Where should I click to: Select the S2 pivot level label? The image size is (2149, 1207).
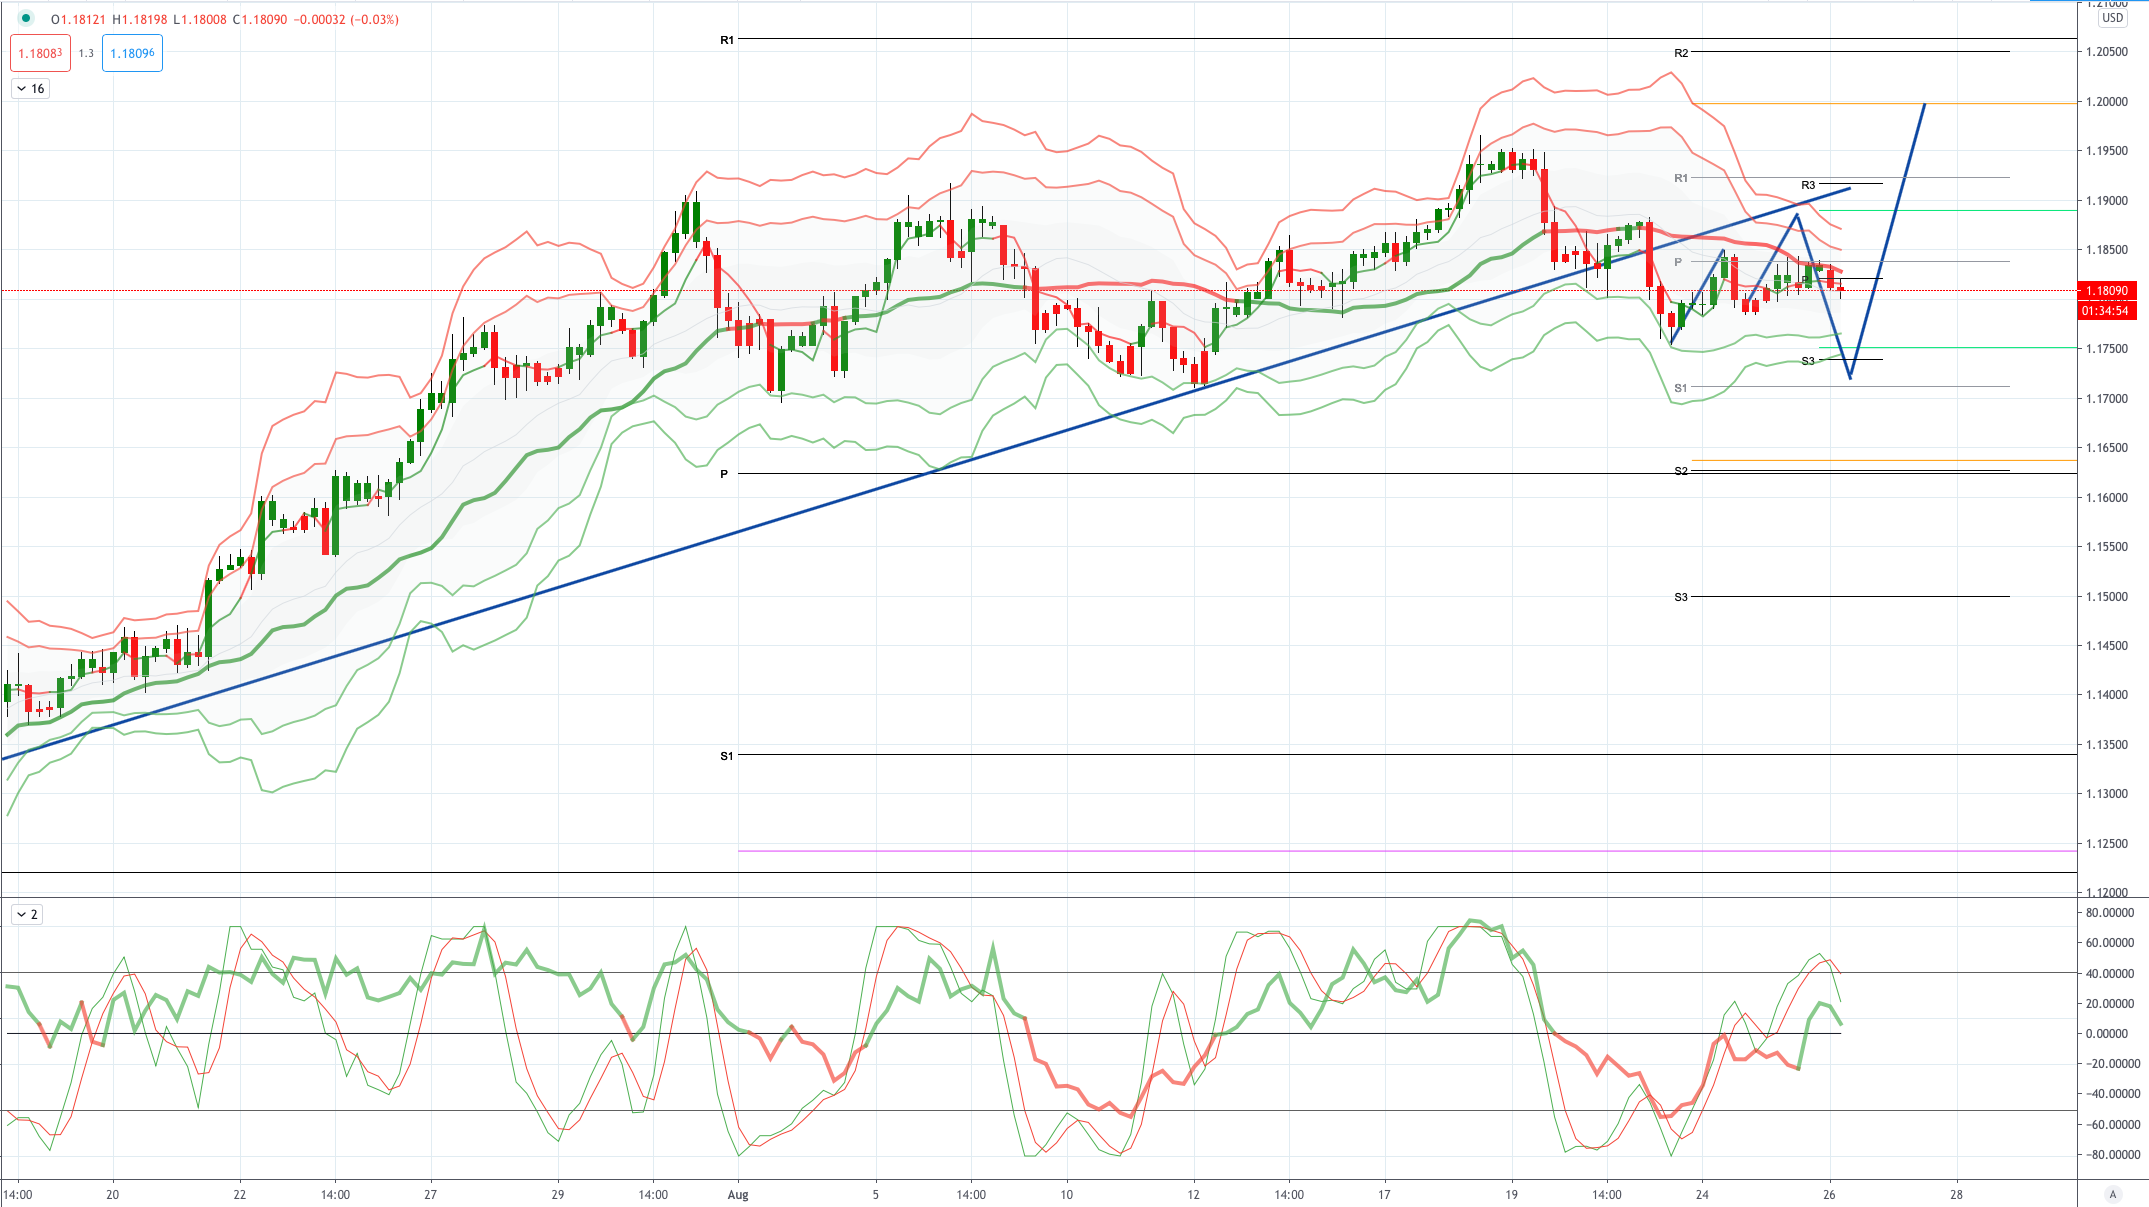(1681, 471)
